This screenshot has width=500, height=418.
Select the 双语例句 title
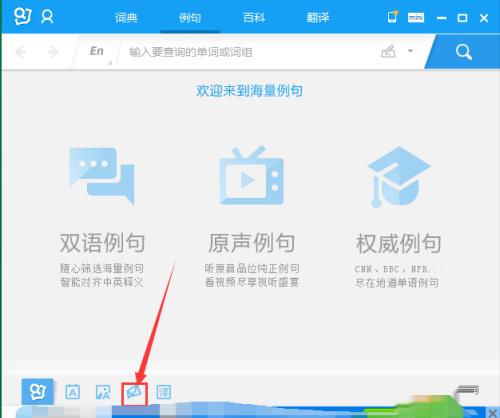coord(102,243)
